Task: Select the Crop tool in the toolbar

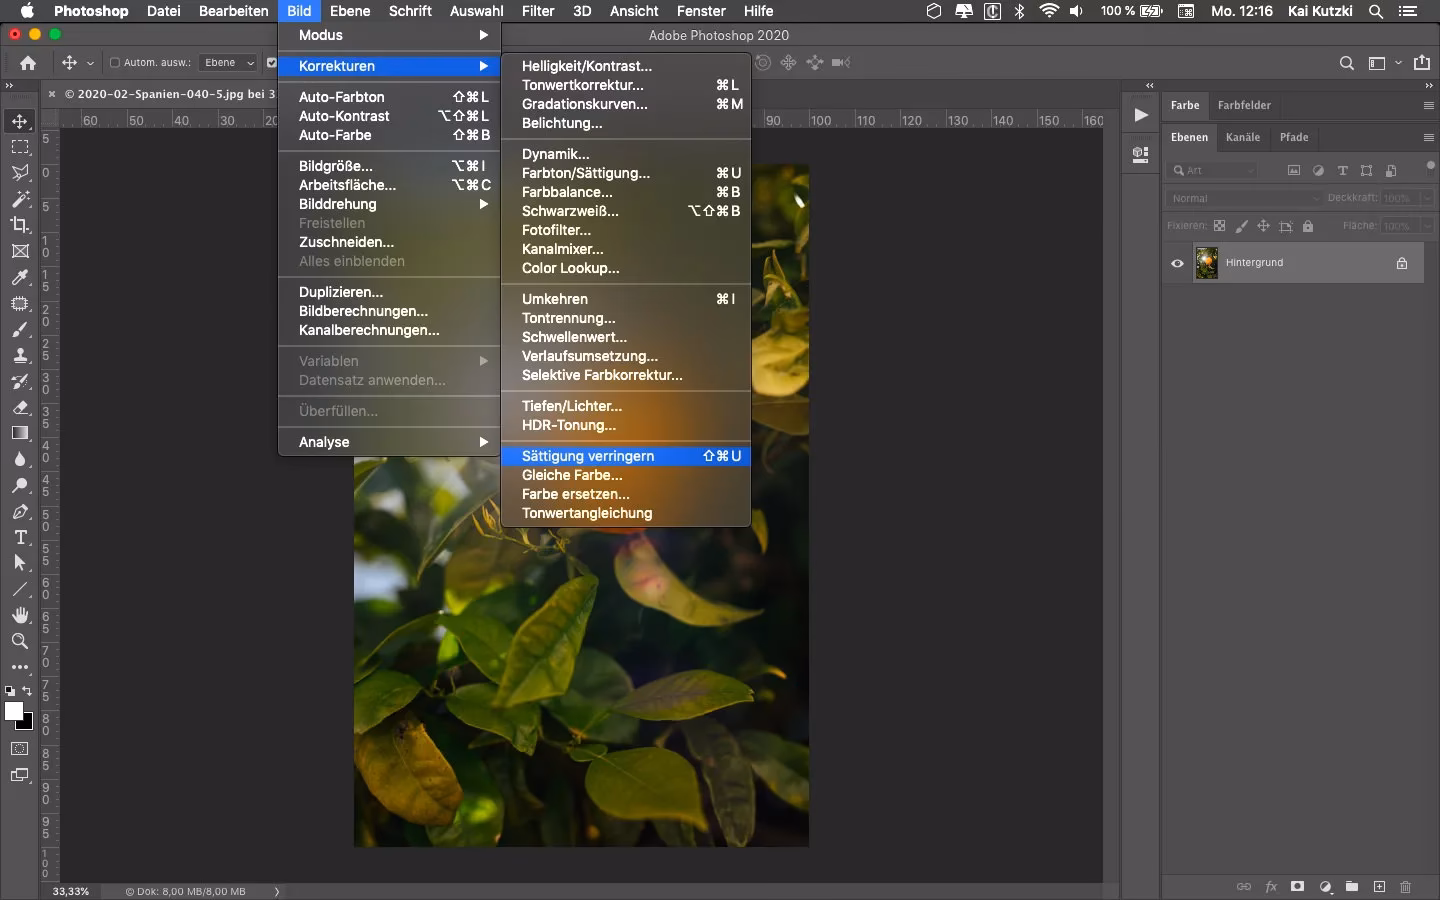Action: (x=20, y=225)
